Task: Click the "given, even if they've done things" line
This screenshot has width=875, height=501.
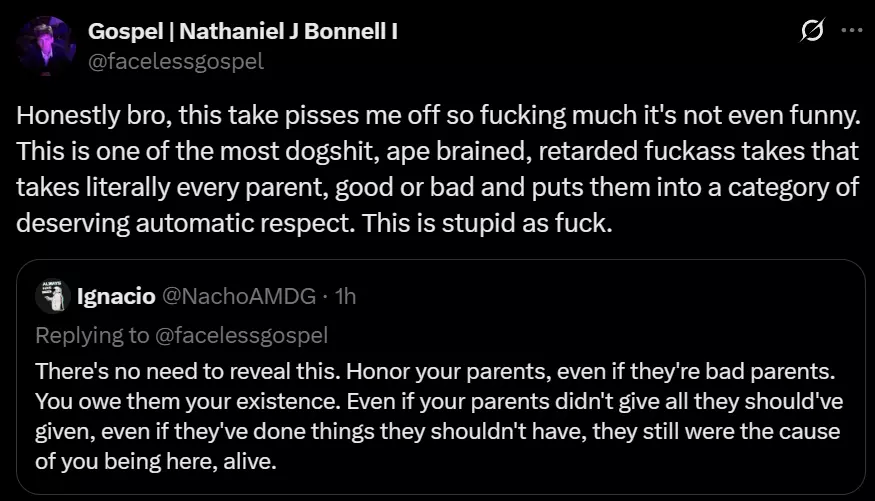Action: 438,431
